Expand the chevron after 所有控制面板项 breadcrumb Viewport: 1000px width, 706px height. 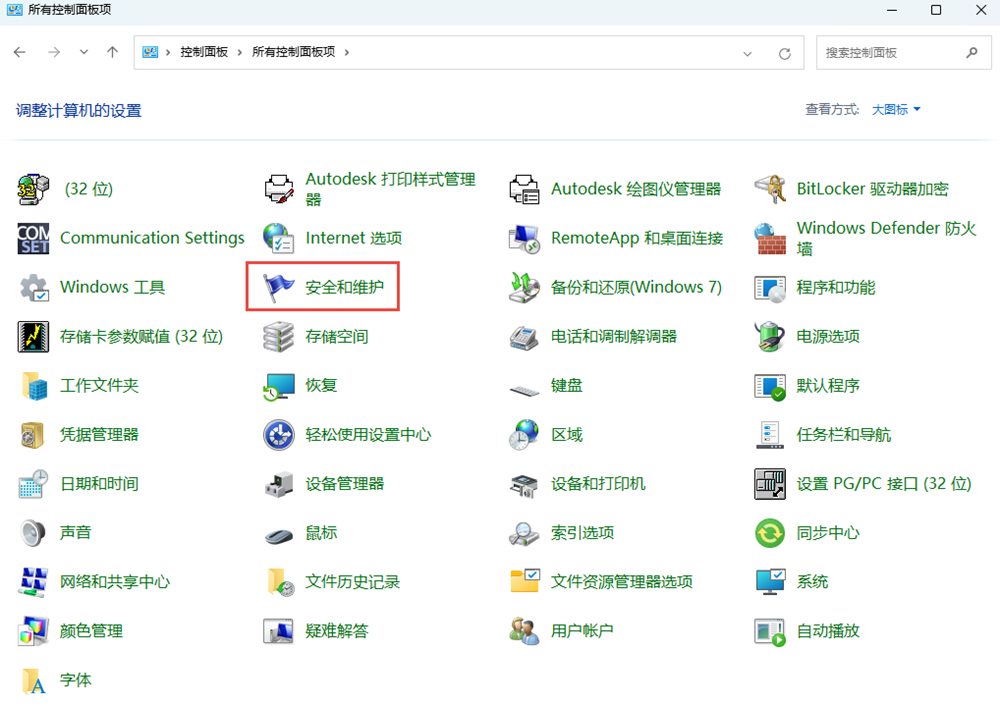click(x=347, y=52)
